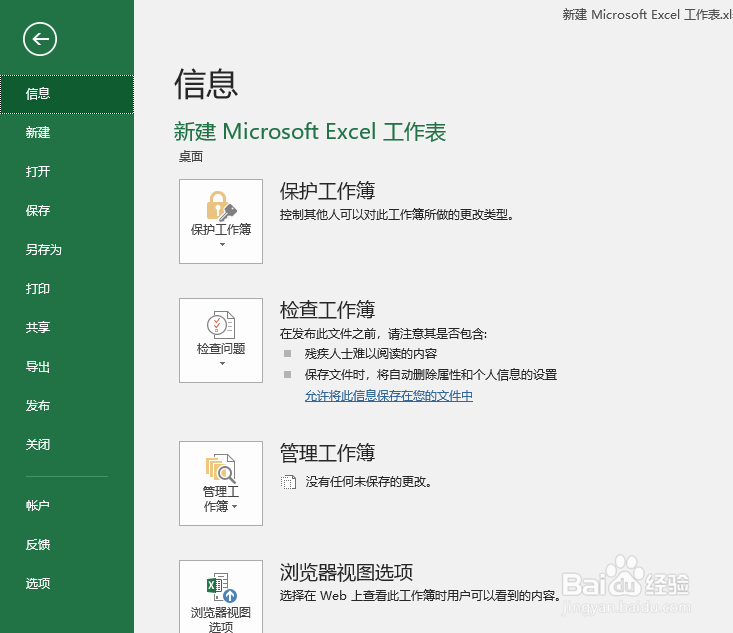The width and height of the screenshot is (733, 633).
Task: Click the green 新建 Microsoft Excel 工作表 file title
Action: 310,131
